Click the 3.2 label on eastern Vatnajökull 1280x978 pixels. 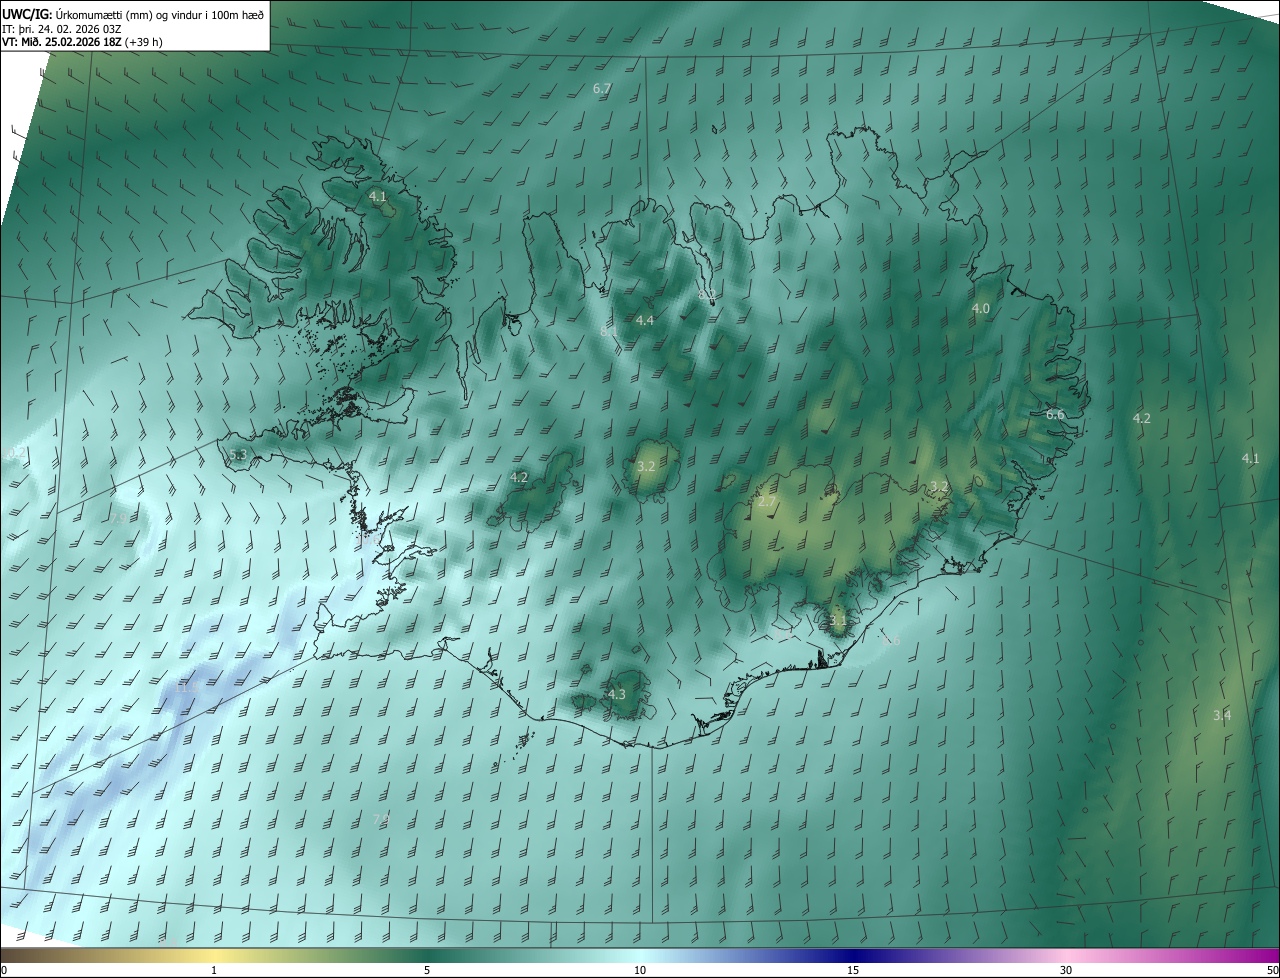pos(938,487)
